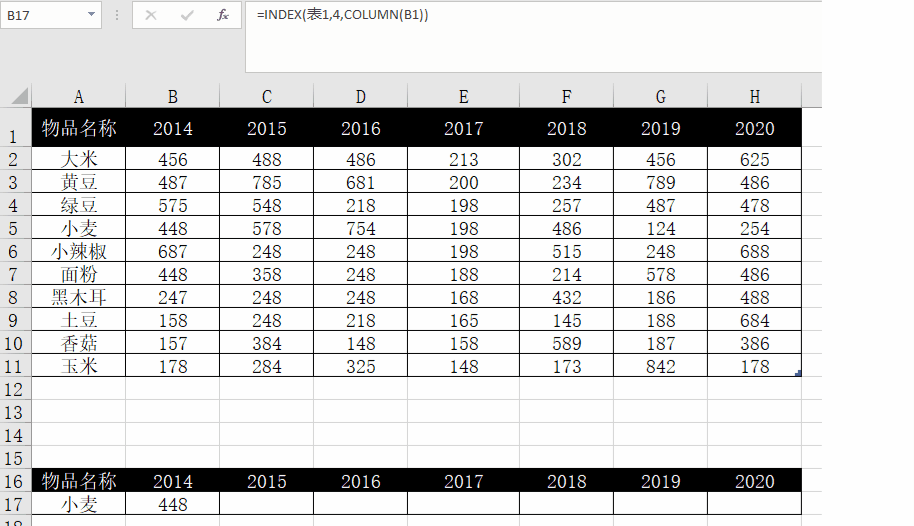The height and width of the screenshot is (526, 914).
Task: Click cell with value 515
Action: click(x=567, y=251)
